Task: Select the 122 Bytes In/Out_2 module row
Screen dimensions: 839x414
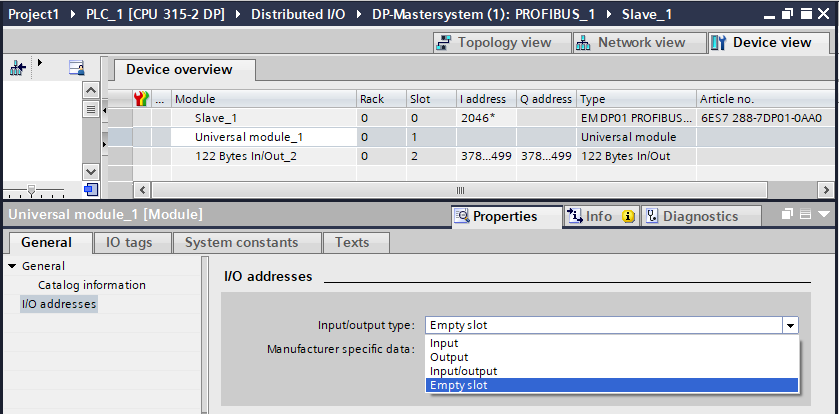Action: (244, 155)
